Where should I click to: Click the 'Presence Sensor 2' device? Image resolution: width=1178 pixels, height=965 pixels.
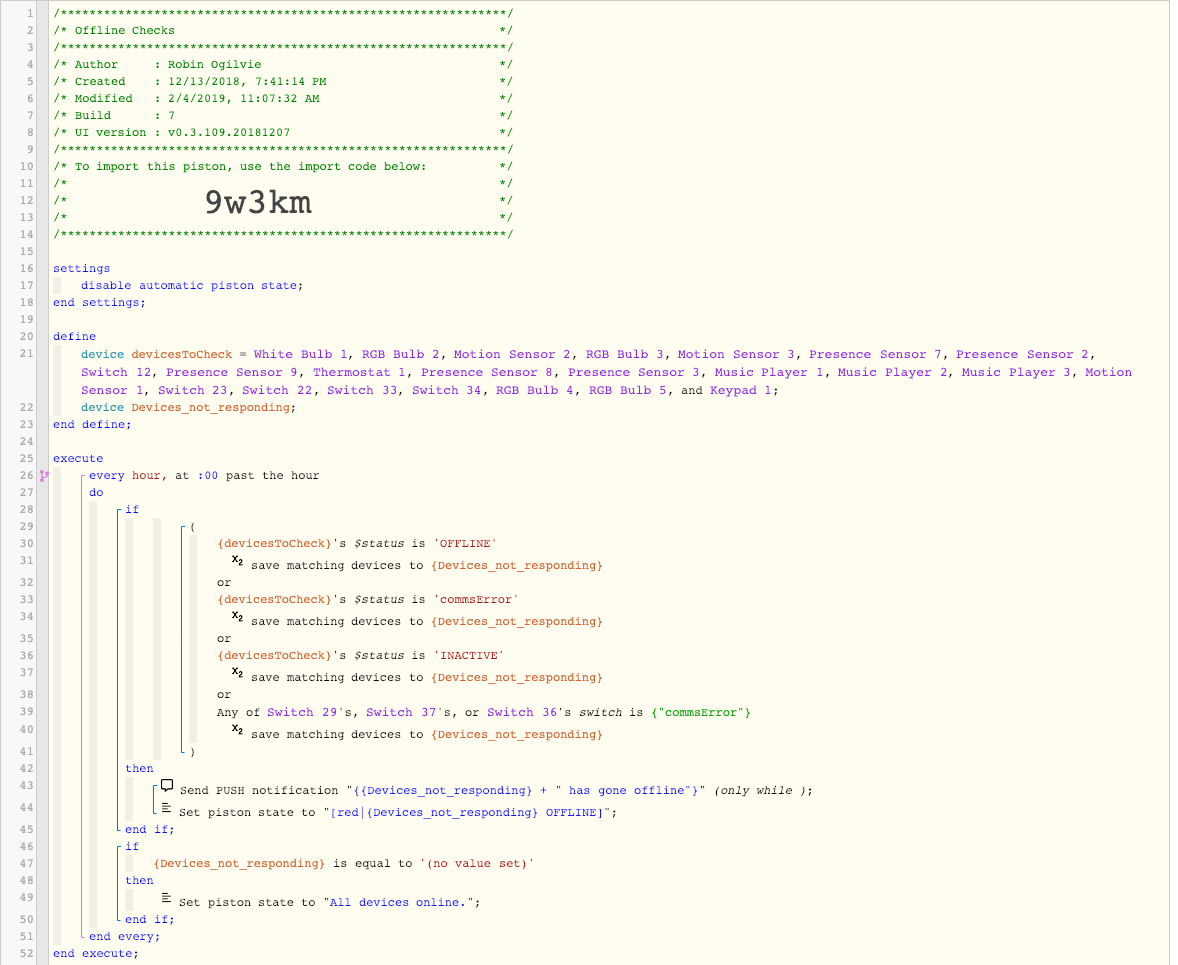[x=1022, y=355]
